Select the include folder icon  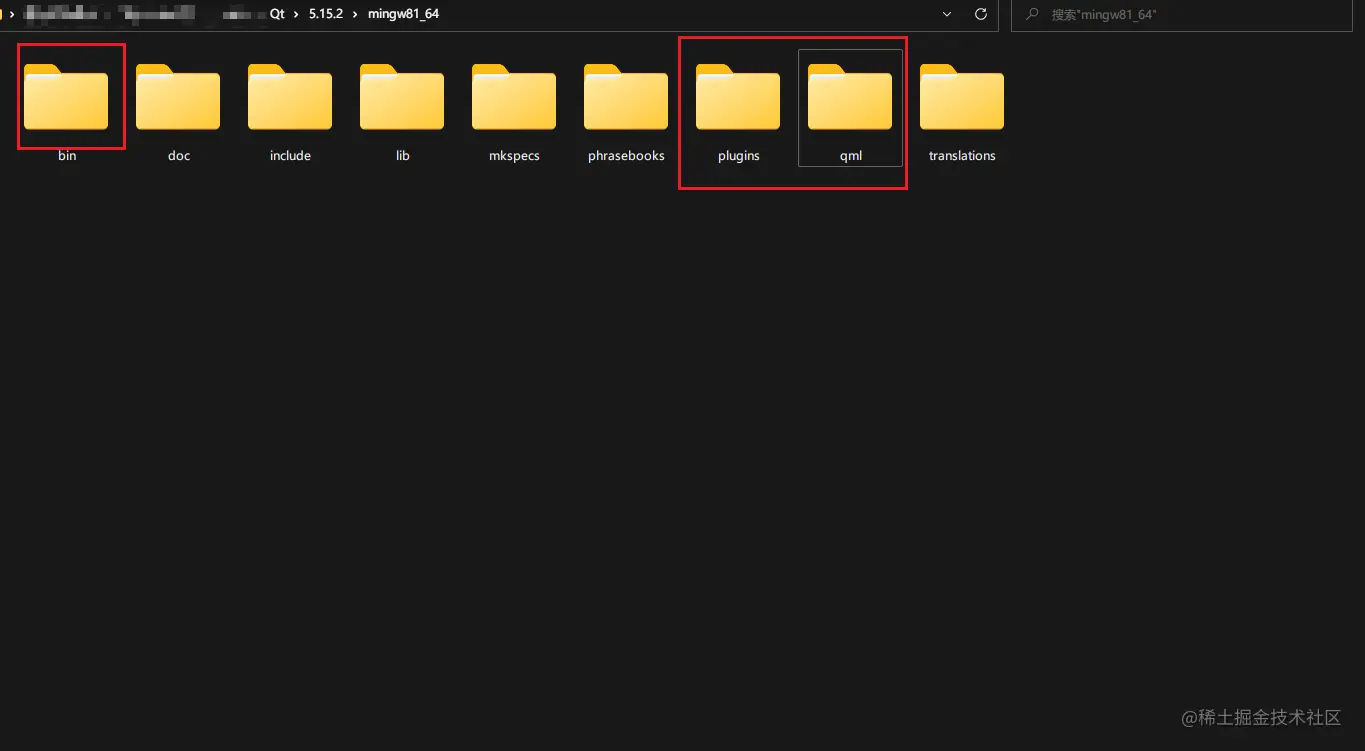point(290,97)
